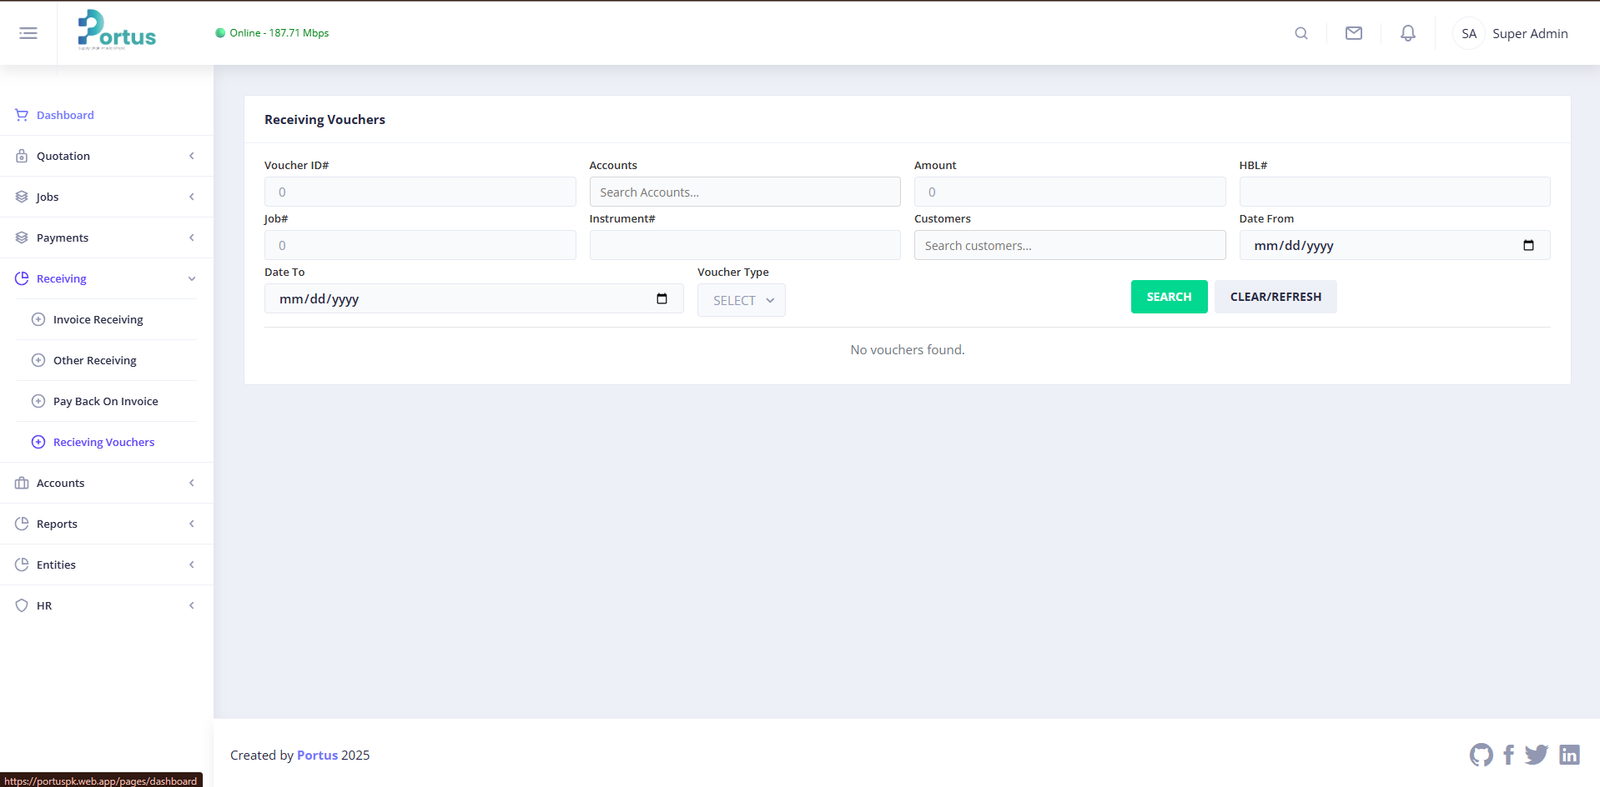Open the Facebook icon in footer

(1508, 755)
